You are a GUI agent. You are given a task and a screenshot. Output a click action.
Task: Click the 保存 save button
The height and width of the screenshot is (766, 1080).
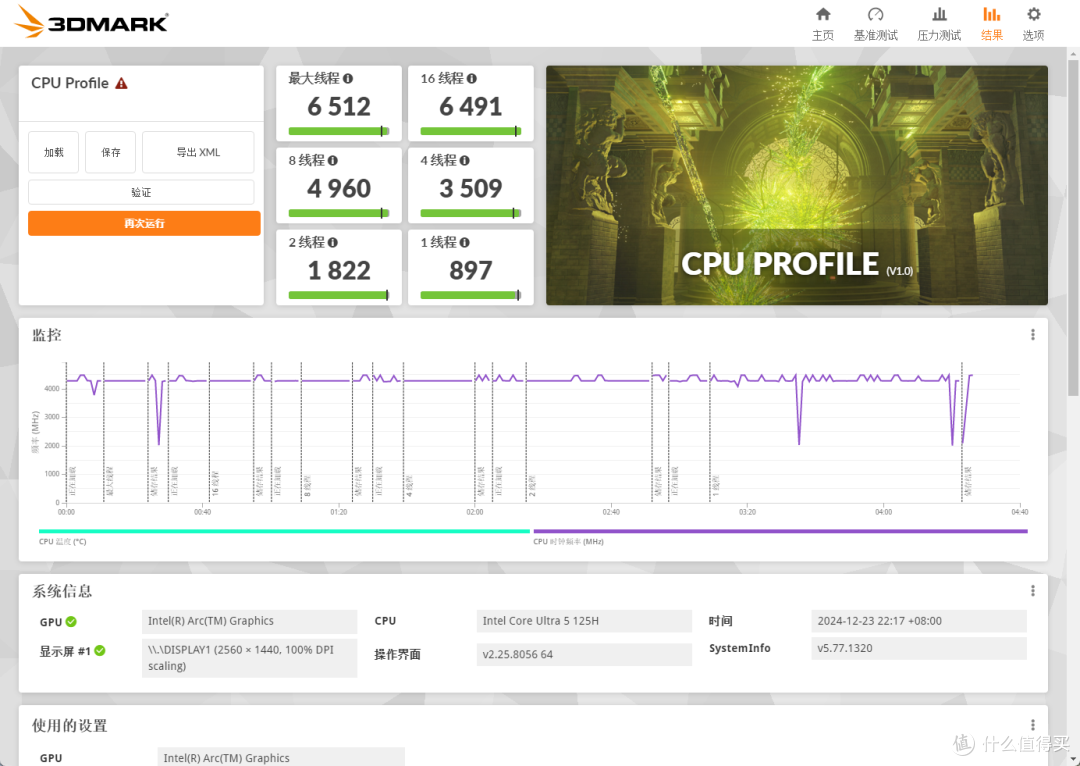110,152
